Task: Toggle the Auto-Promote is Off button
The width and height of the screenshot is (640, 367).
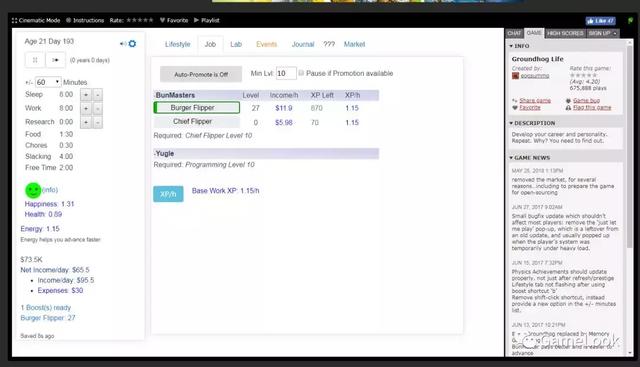Action: (201, 74)
